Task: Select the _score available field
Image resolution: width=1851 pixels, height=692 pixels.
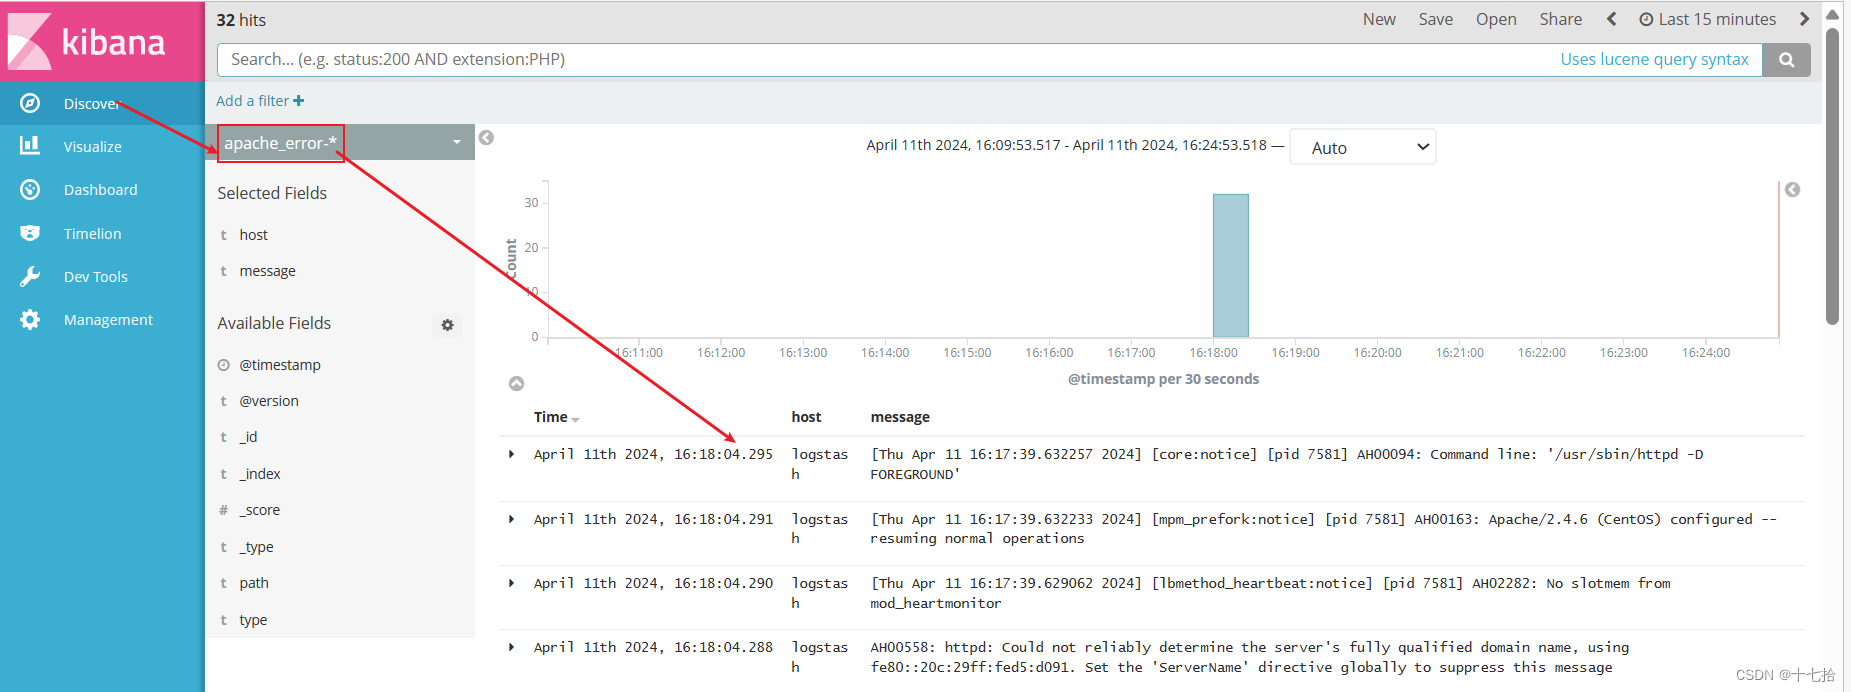Action: (x=260, y=510)
